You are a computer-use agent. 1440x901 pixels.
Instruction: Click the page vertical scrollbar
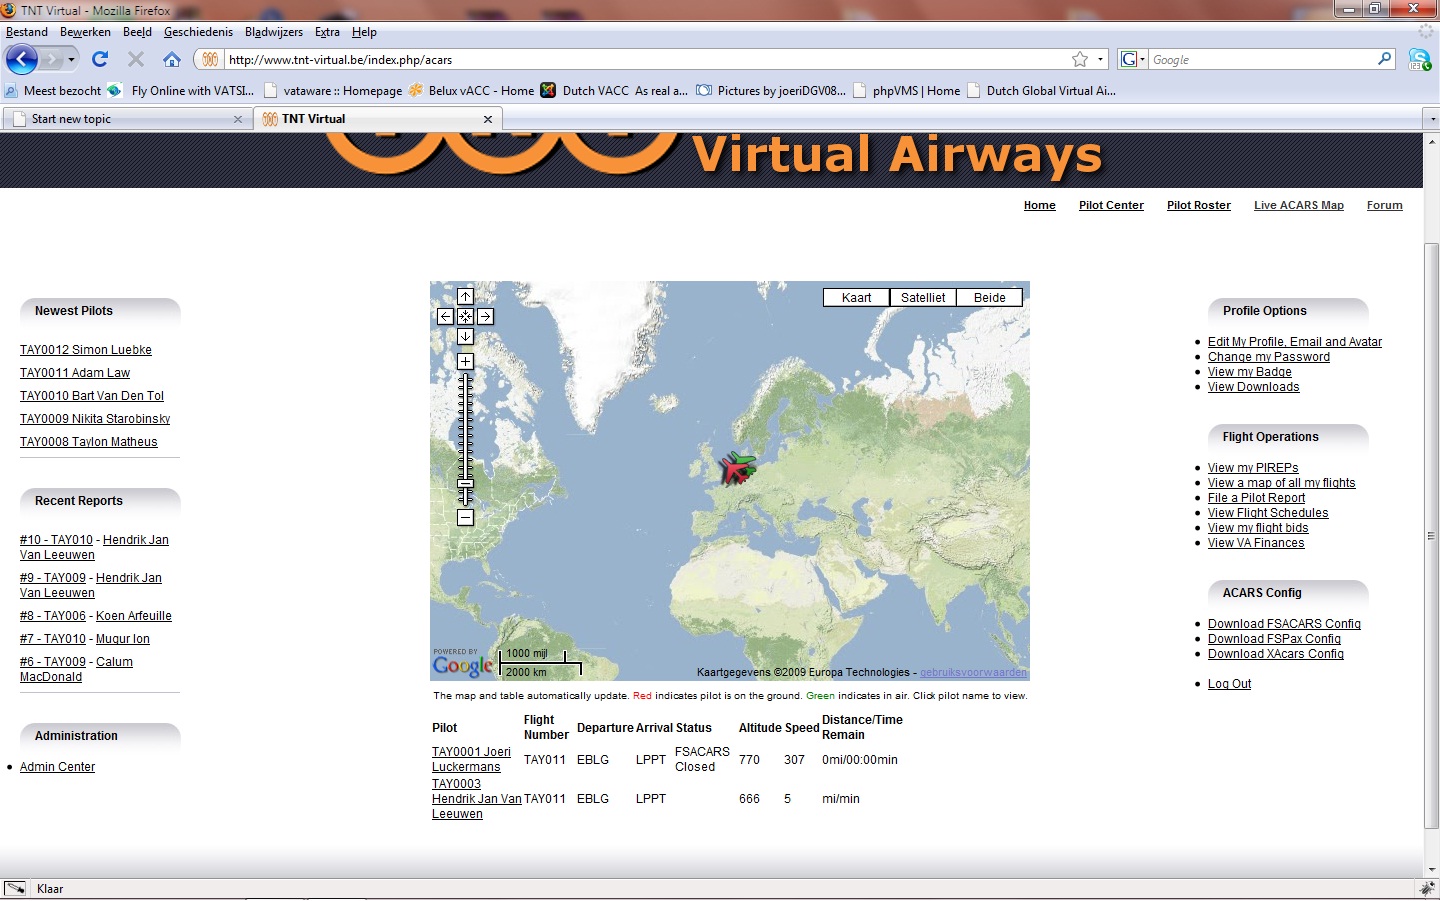tap(1431, 535)
